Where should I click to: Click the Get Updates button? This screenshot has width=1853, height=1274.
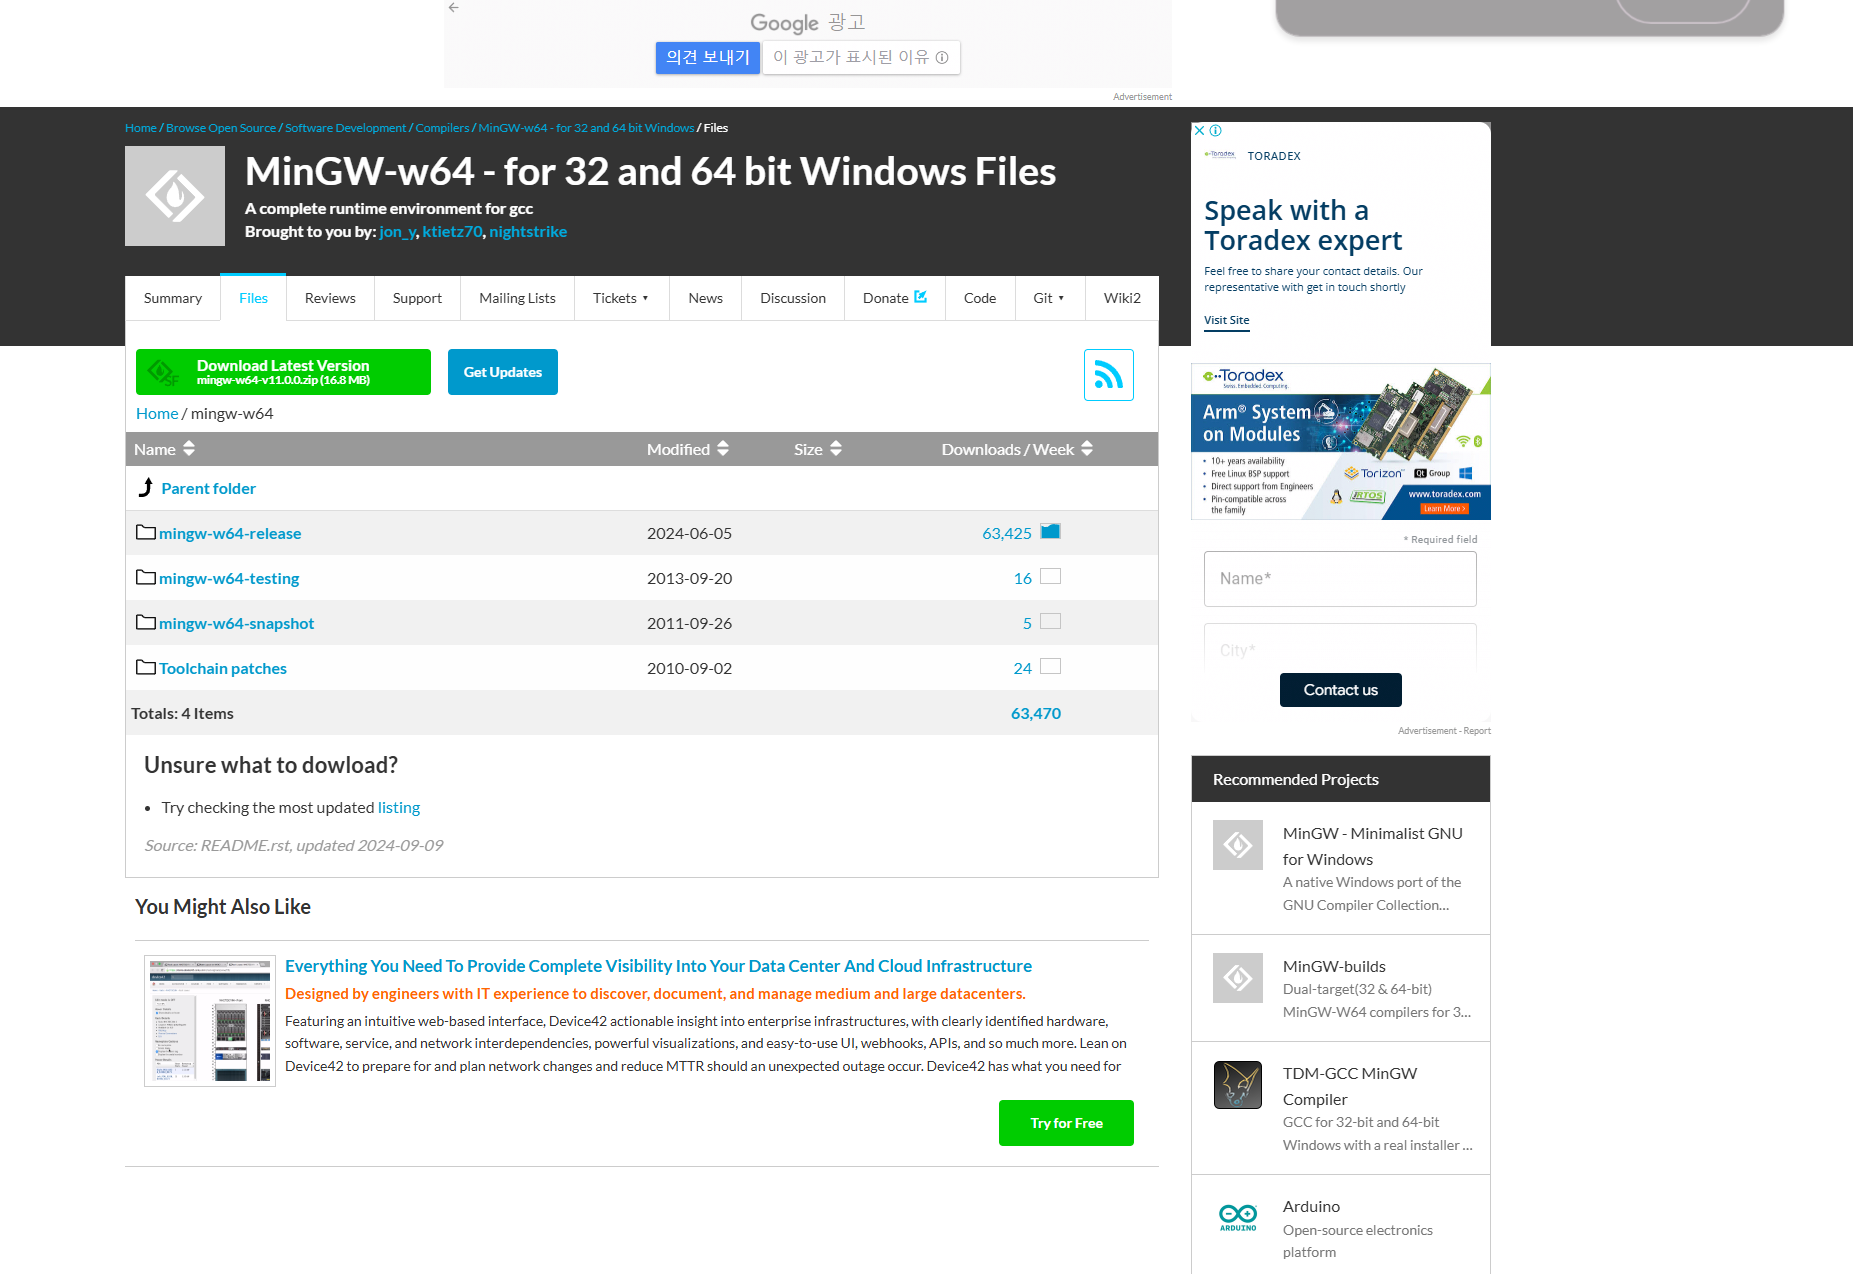pos(503,372)
